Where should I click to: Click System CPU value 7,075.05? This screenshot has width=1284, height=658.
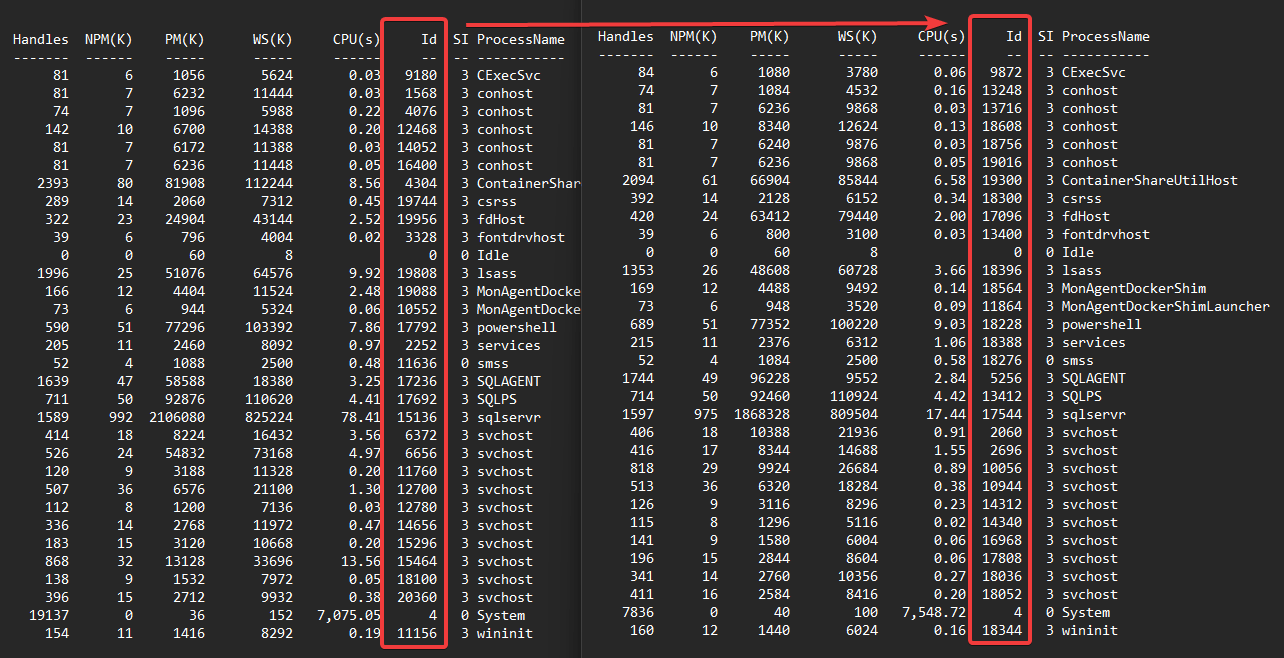point(348,615)
